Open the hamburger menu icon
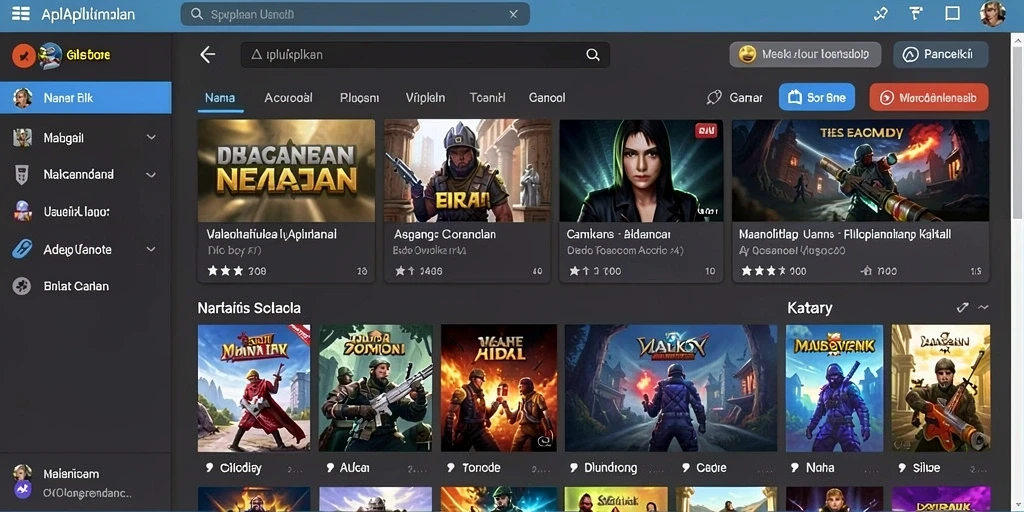 (21, 14)
